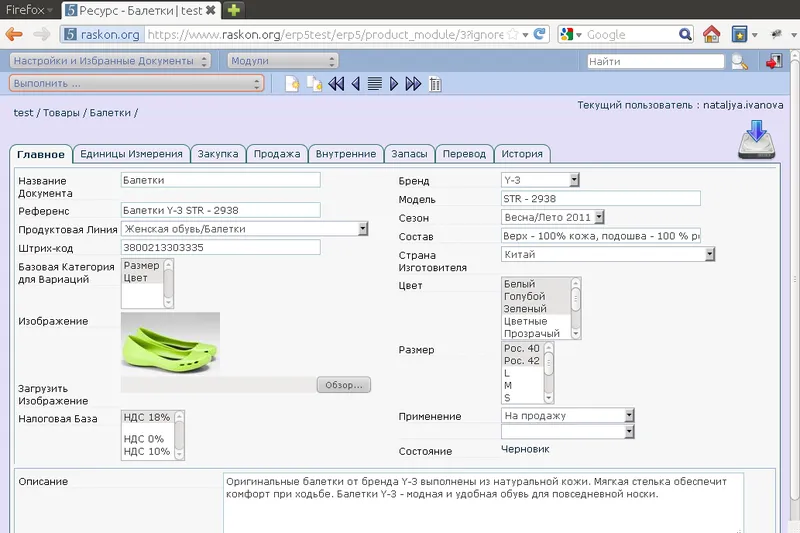Image resolution: width=800 pixels, height=533 pixels.
Task: Open the list view icon
Action: pos(375,84)
